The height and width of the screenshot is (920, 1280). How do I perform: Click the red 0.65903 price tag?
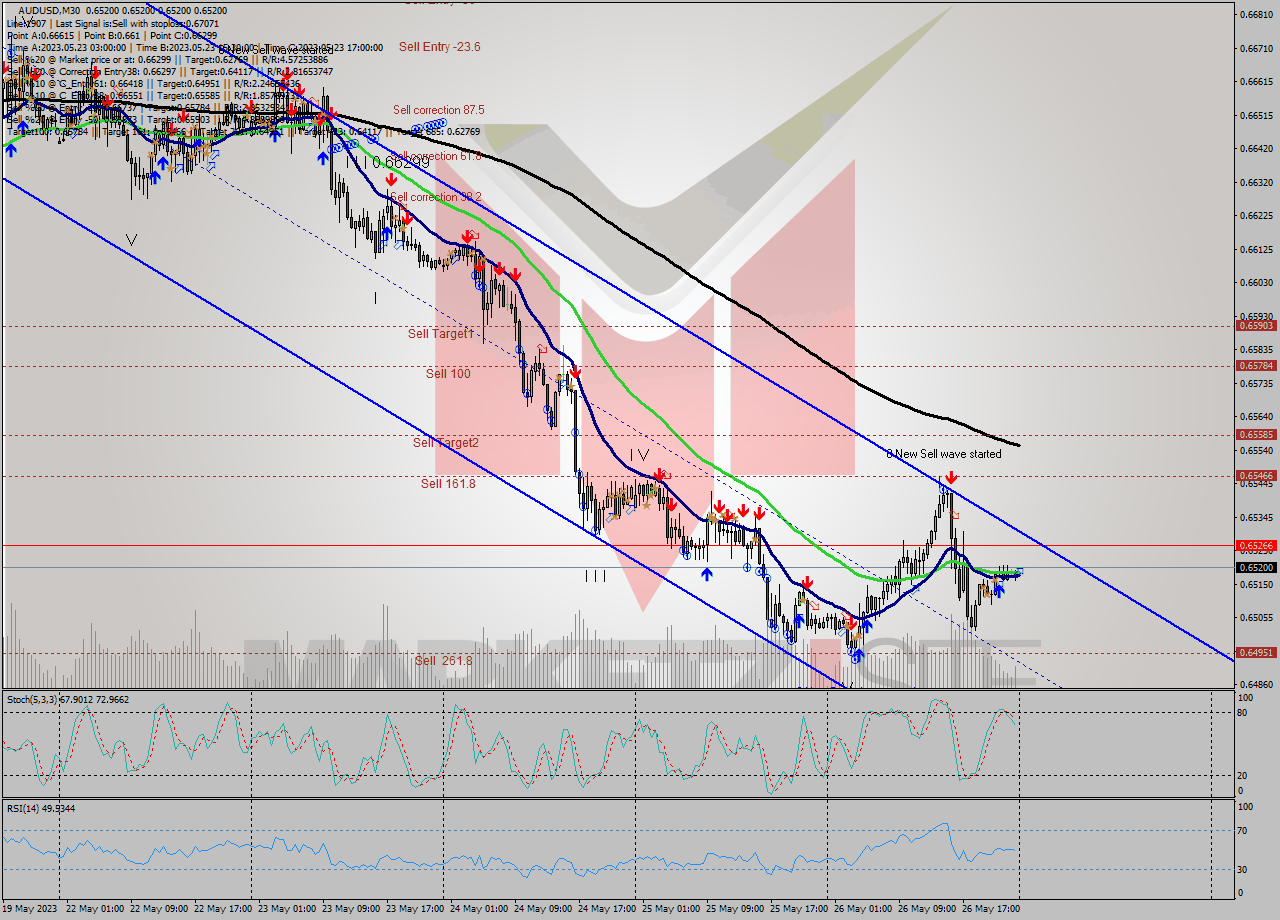point(1256,326)
